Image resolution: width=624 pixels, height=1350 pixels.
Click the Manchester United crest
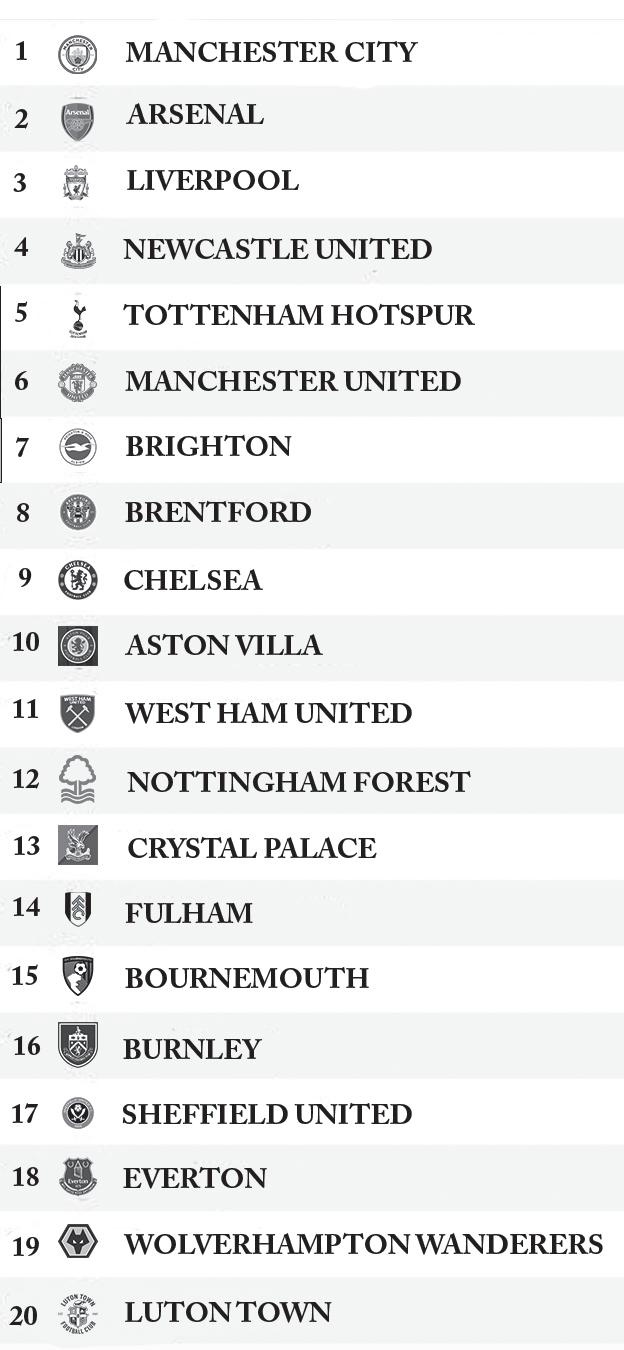[x=77, y=382]
